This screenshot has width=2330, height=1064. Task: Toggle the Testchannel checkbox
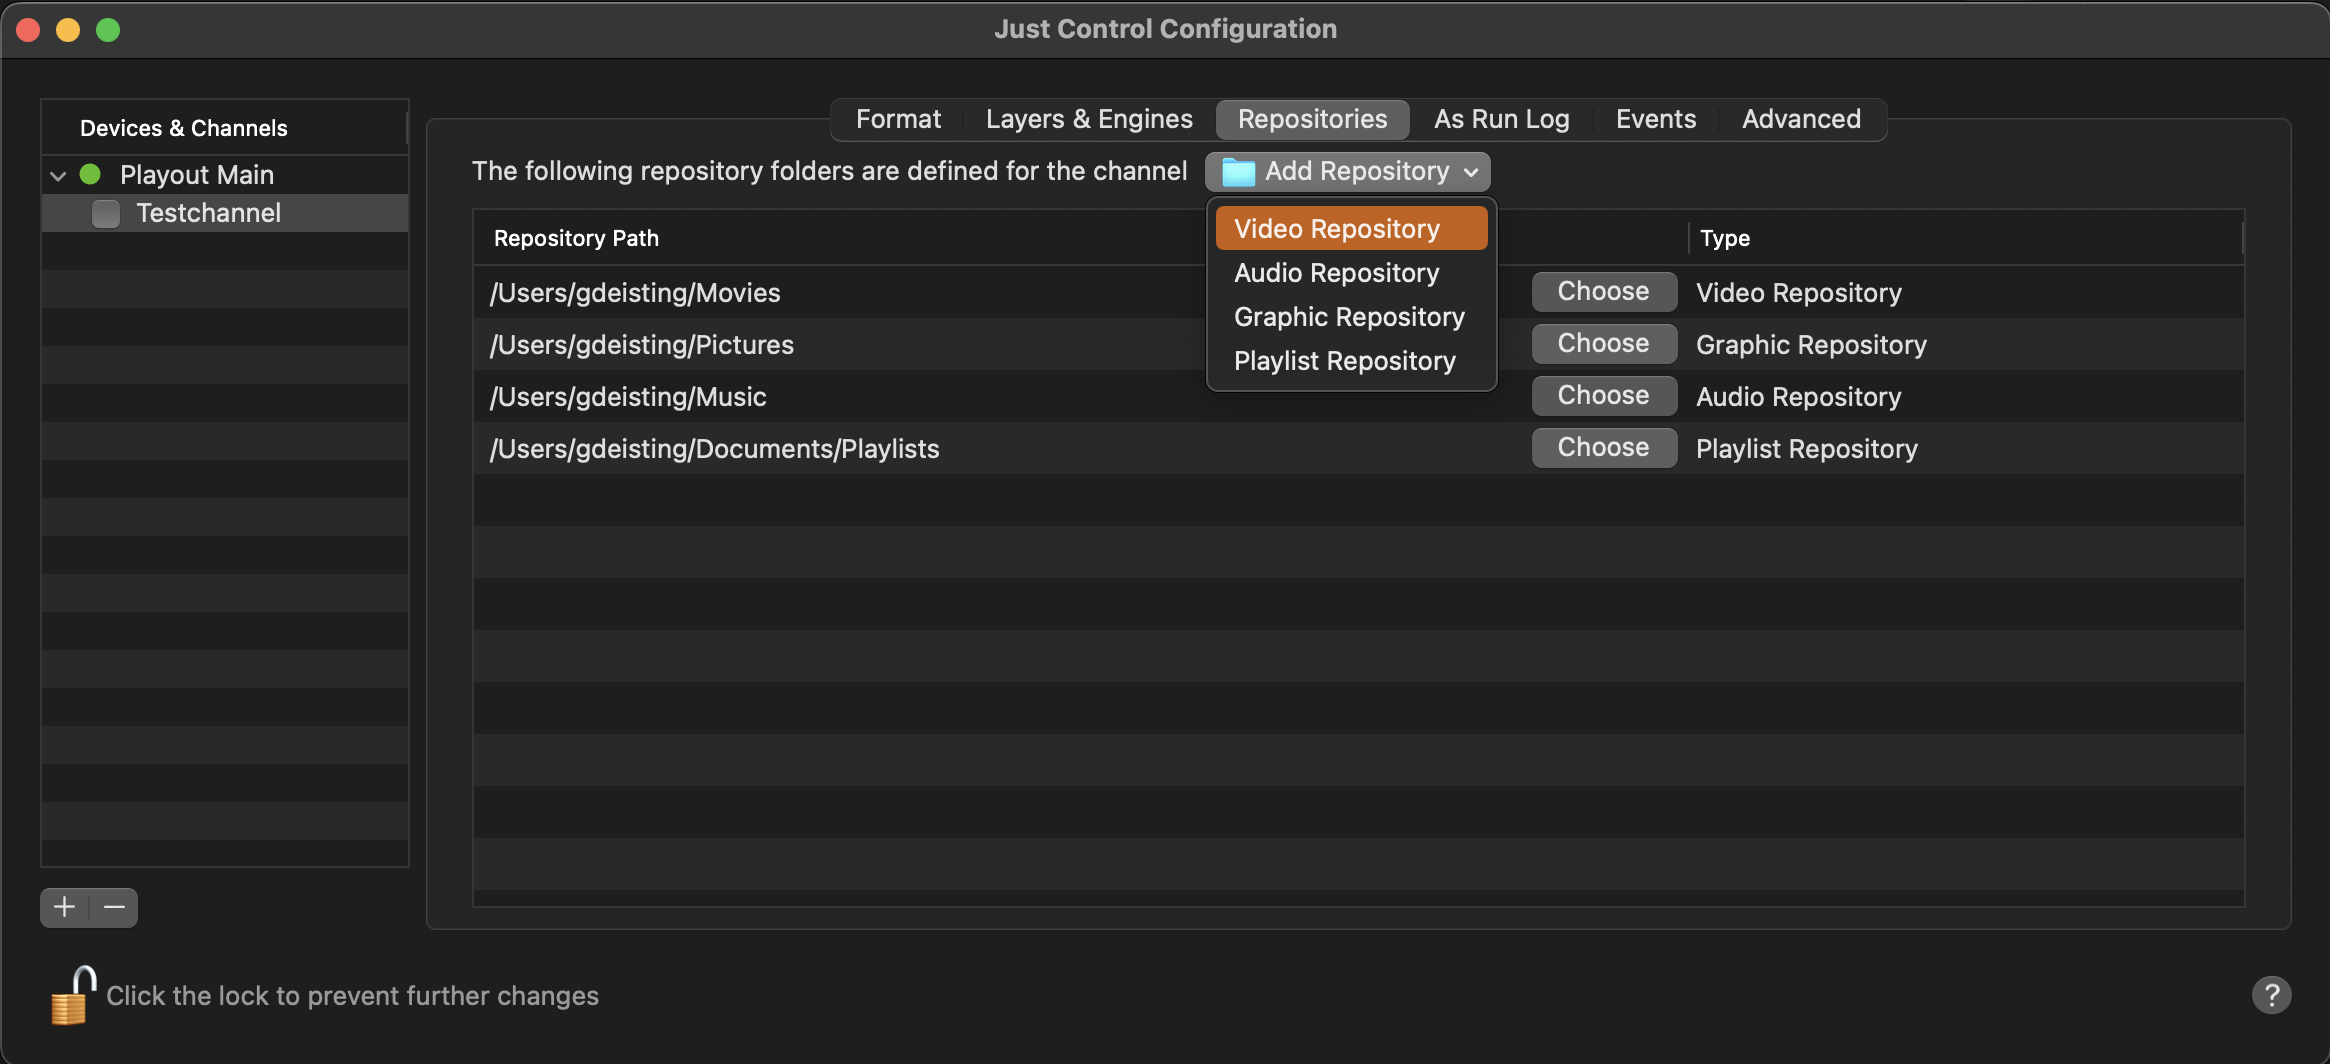pyautogui.click(x=106, y=213)
